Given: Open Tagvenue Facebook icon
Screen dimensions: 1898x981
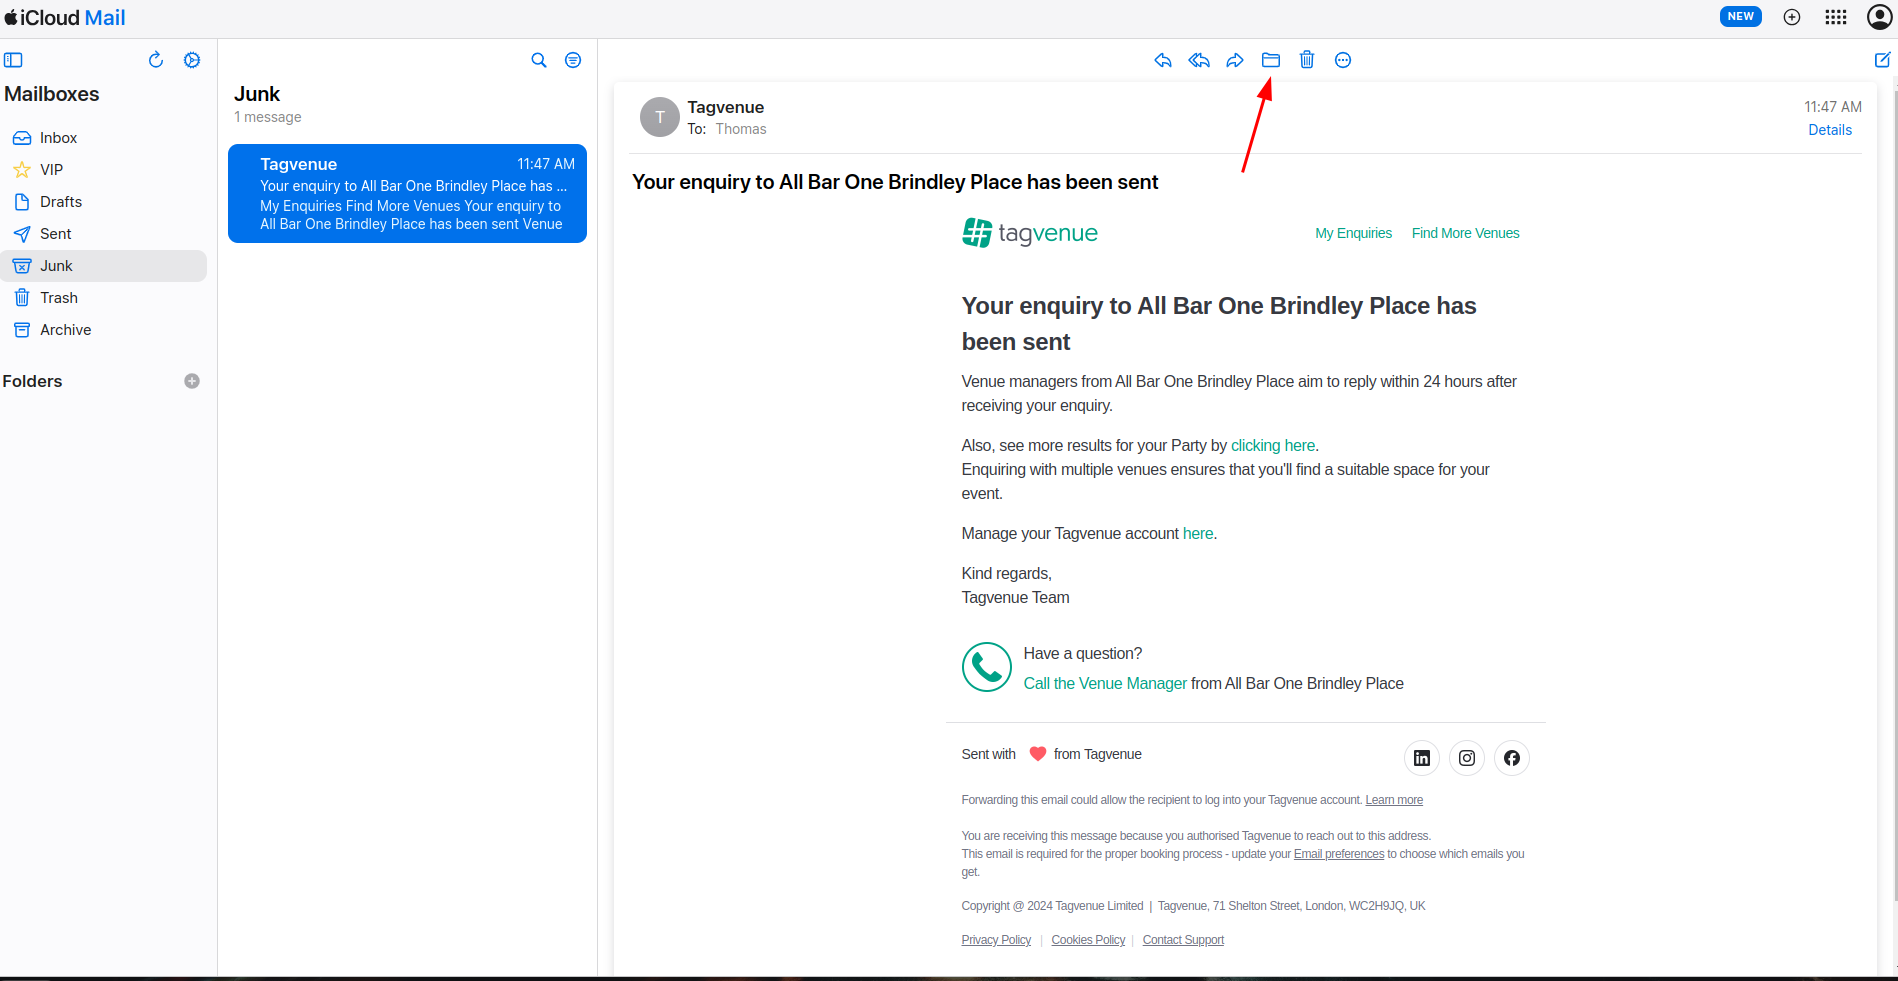Looking at the screenshot, I should 1512,758.
